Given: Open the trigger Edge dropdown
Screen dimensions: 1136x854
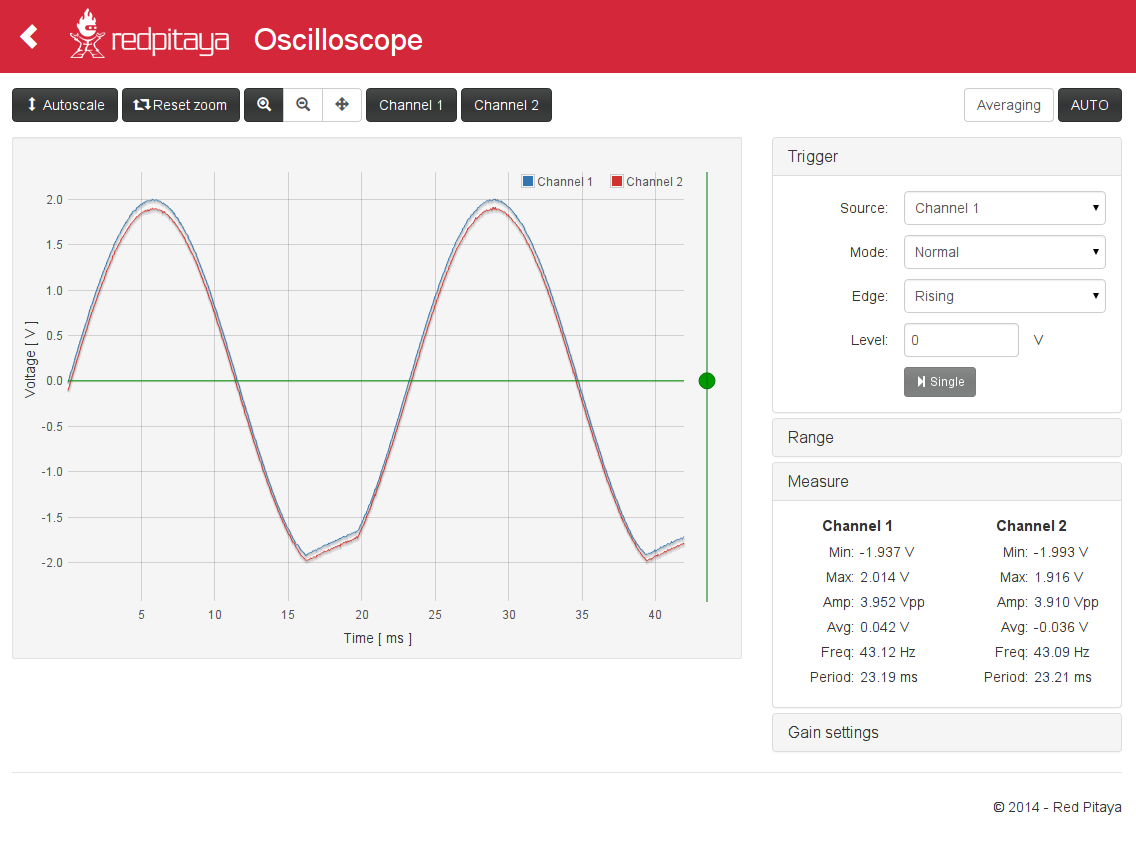Looking at the screenshot, I should 1004,296.
